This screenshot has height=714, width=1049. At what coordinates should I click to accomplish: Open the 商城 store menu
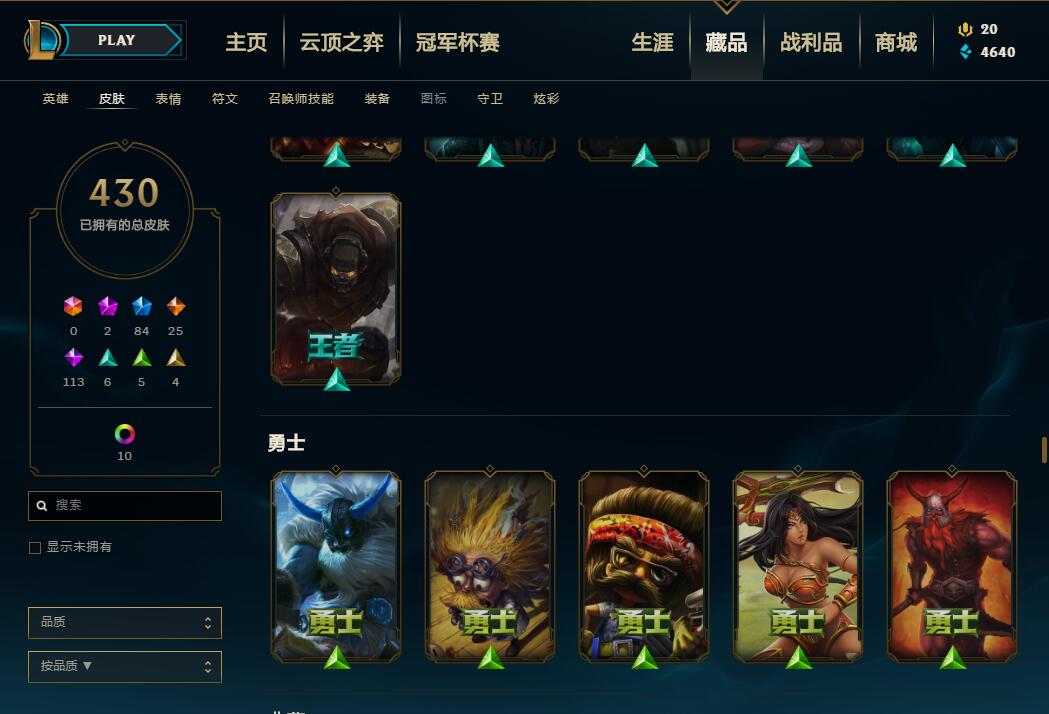coord(896,42)
